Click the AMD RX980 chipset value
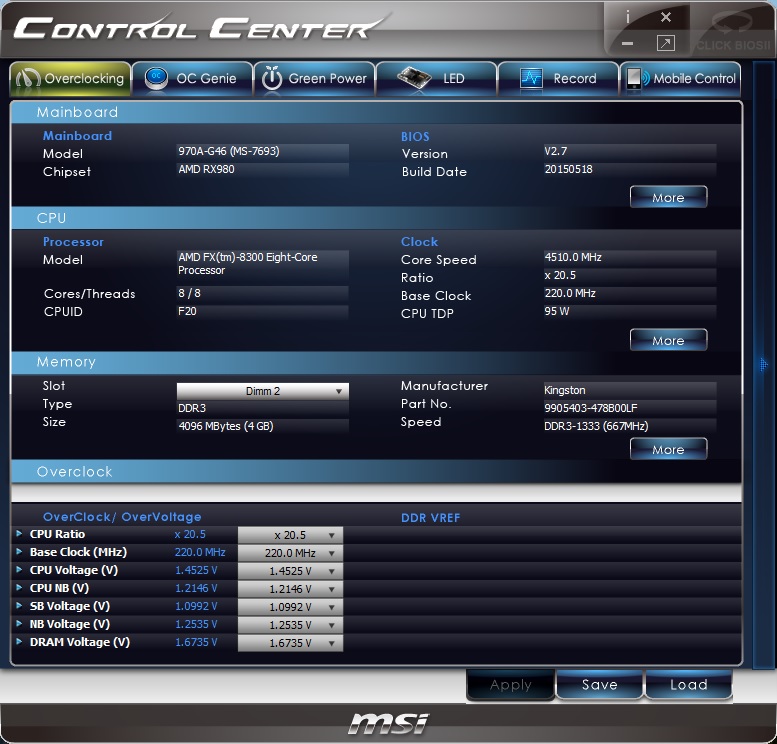The width and height of the screenshot is (777, 744). coord(263,169)
